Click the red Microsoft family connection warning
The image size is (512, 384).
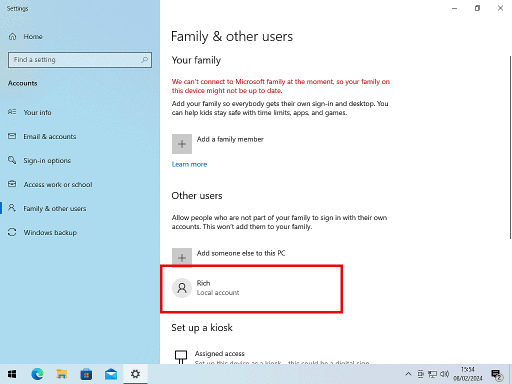[x=281, y=86]
